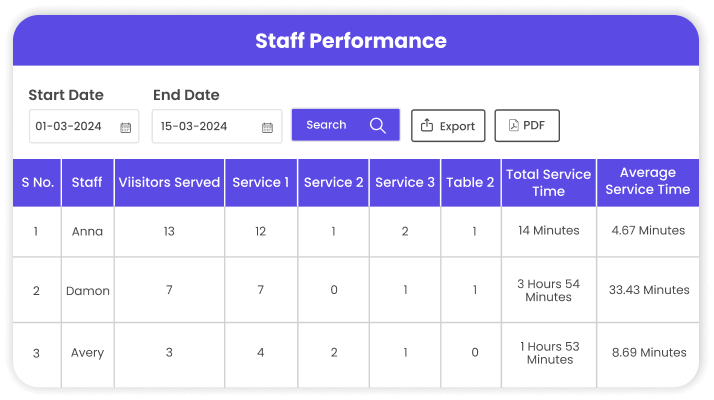Click the PDF file icon

513,126
